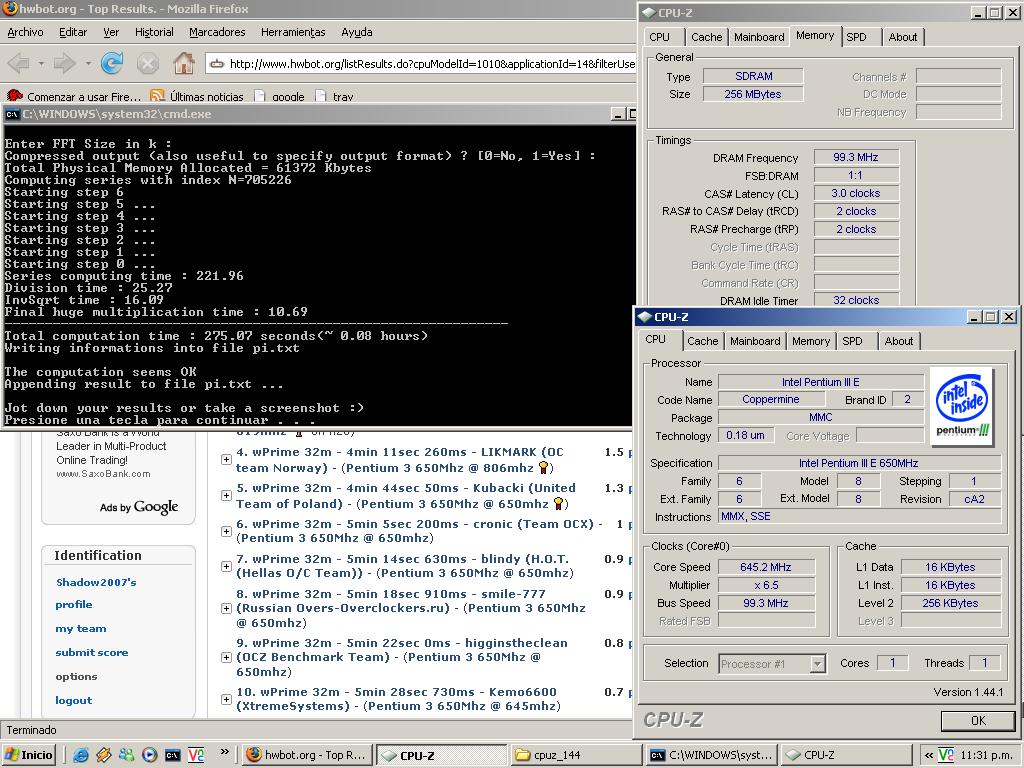Open the forward history dropdown arrow
Viewport: 1024px width, 768px height.
(88, 64)
